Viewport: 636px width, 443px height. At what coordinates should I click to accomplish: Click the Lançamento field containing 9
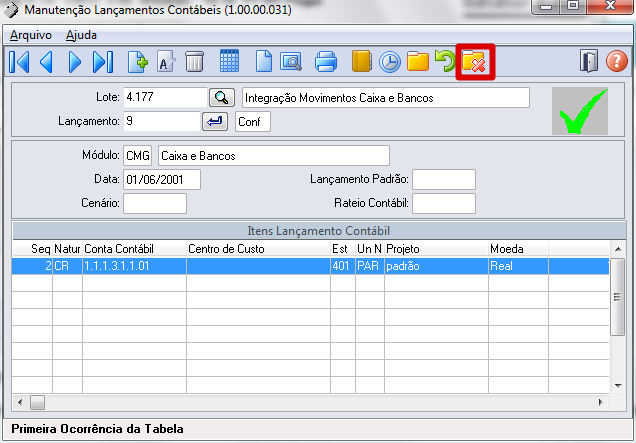(x=161, y=121)
